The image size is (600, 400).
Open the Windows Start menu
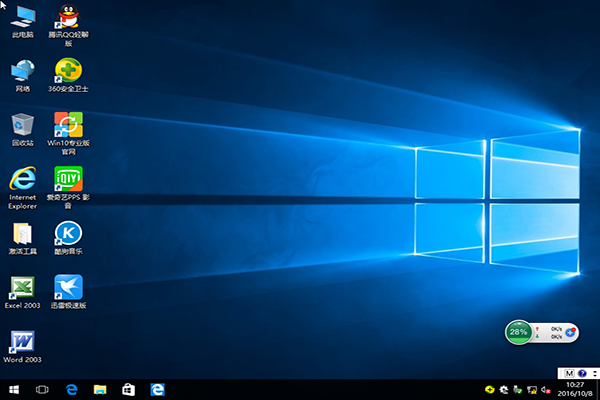[14, 389]
